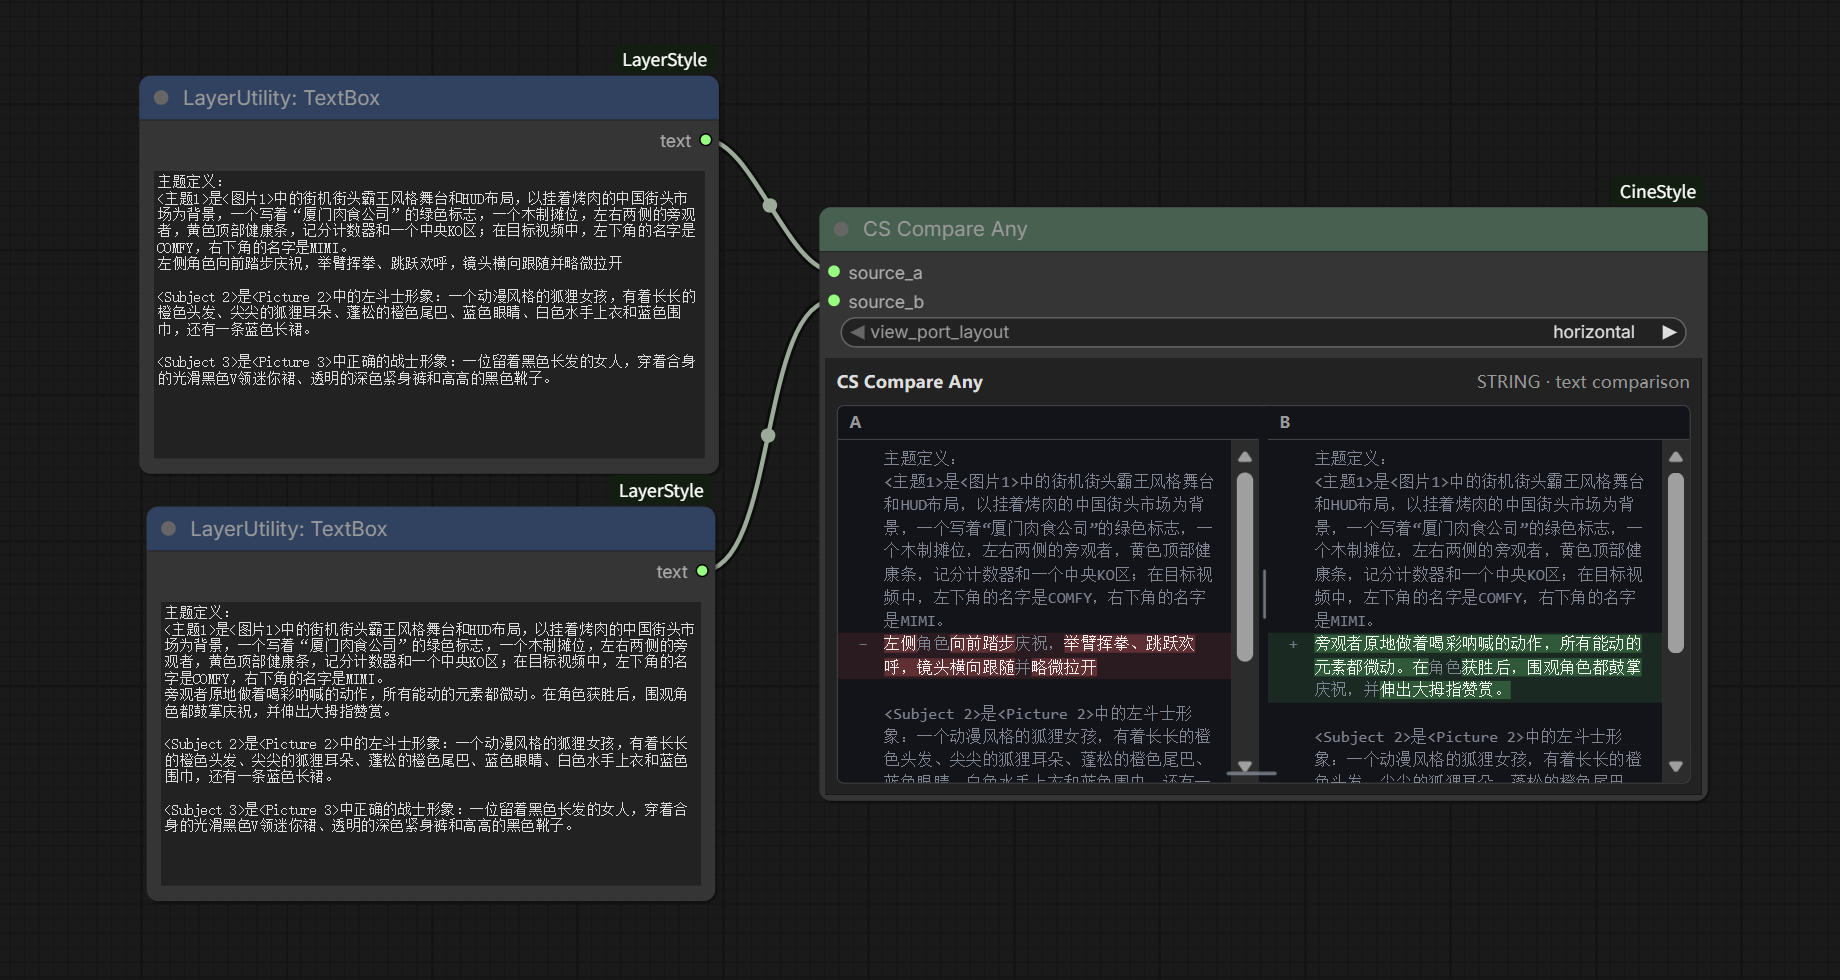Click the 'CS Compare Any' heading in the comparison panel
This screenshot has width=1840, height=980.
tap(910, 382)
